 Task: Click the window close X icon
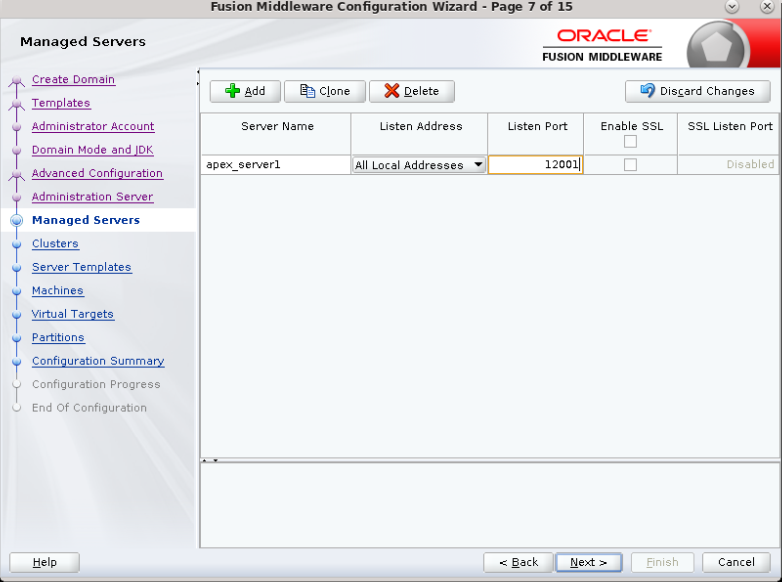coord(767,6)
